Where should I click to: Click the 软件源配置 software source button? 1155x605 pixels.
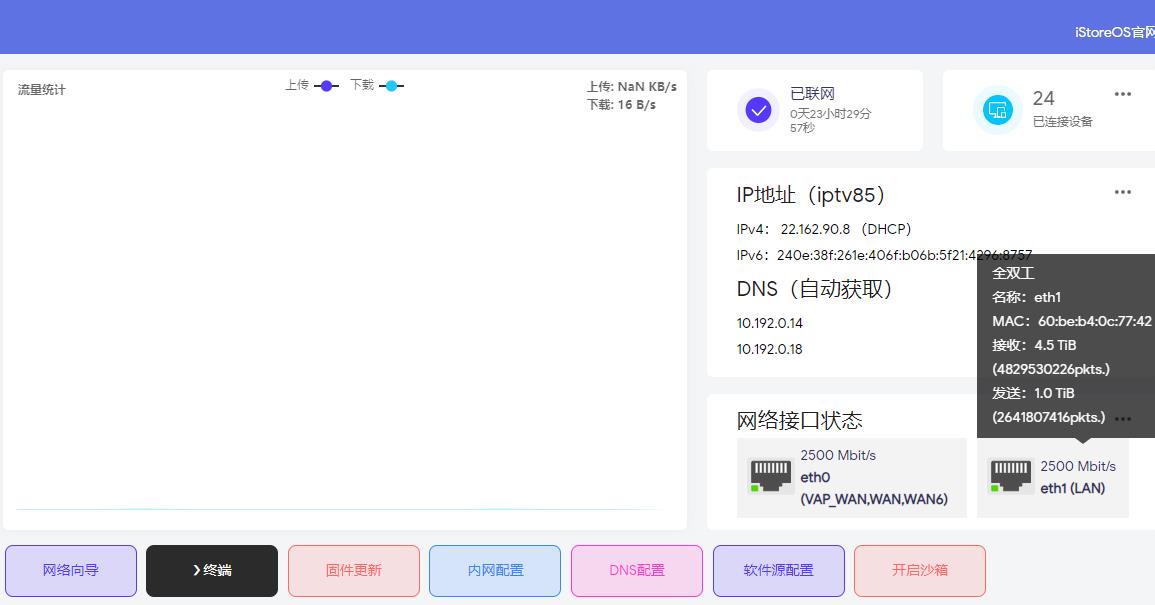coord(778,570)
